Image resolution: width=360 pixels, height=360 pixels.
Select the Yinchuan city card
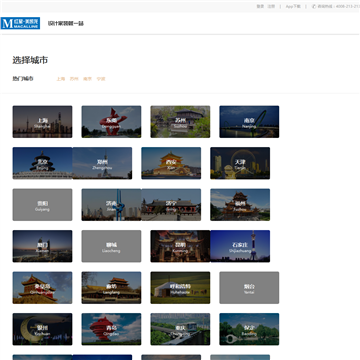pos(42,329)
